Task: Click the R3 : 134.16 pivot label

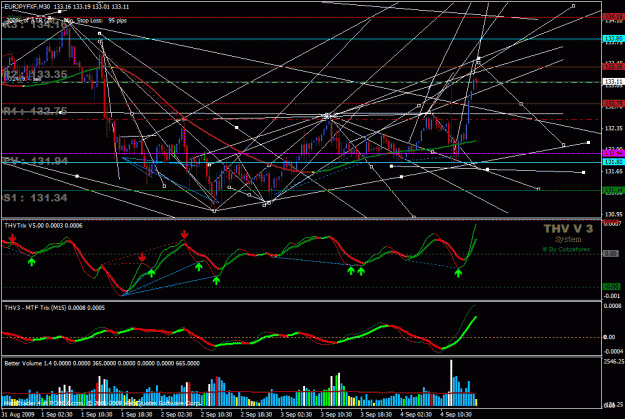Action: (x=35, y=25)
